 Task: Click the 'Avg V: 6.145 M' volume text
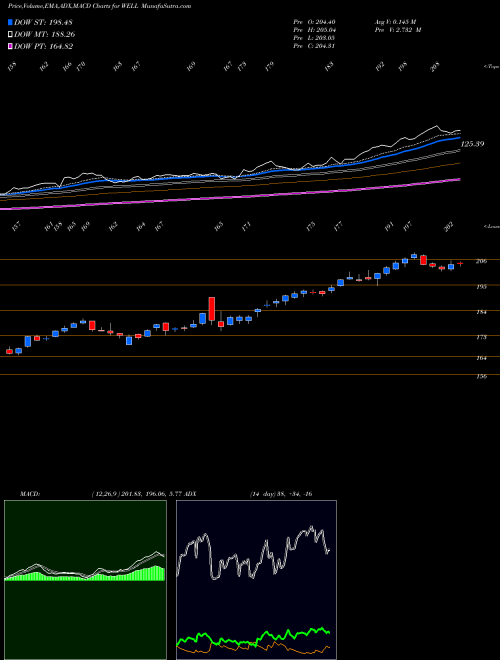tap(395, 22)
